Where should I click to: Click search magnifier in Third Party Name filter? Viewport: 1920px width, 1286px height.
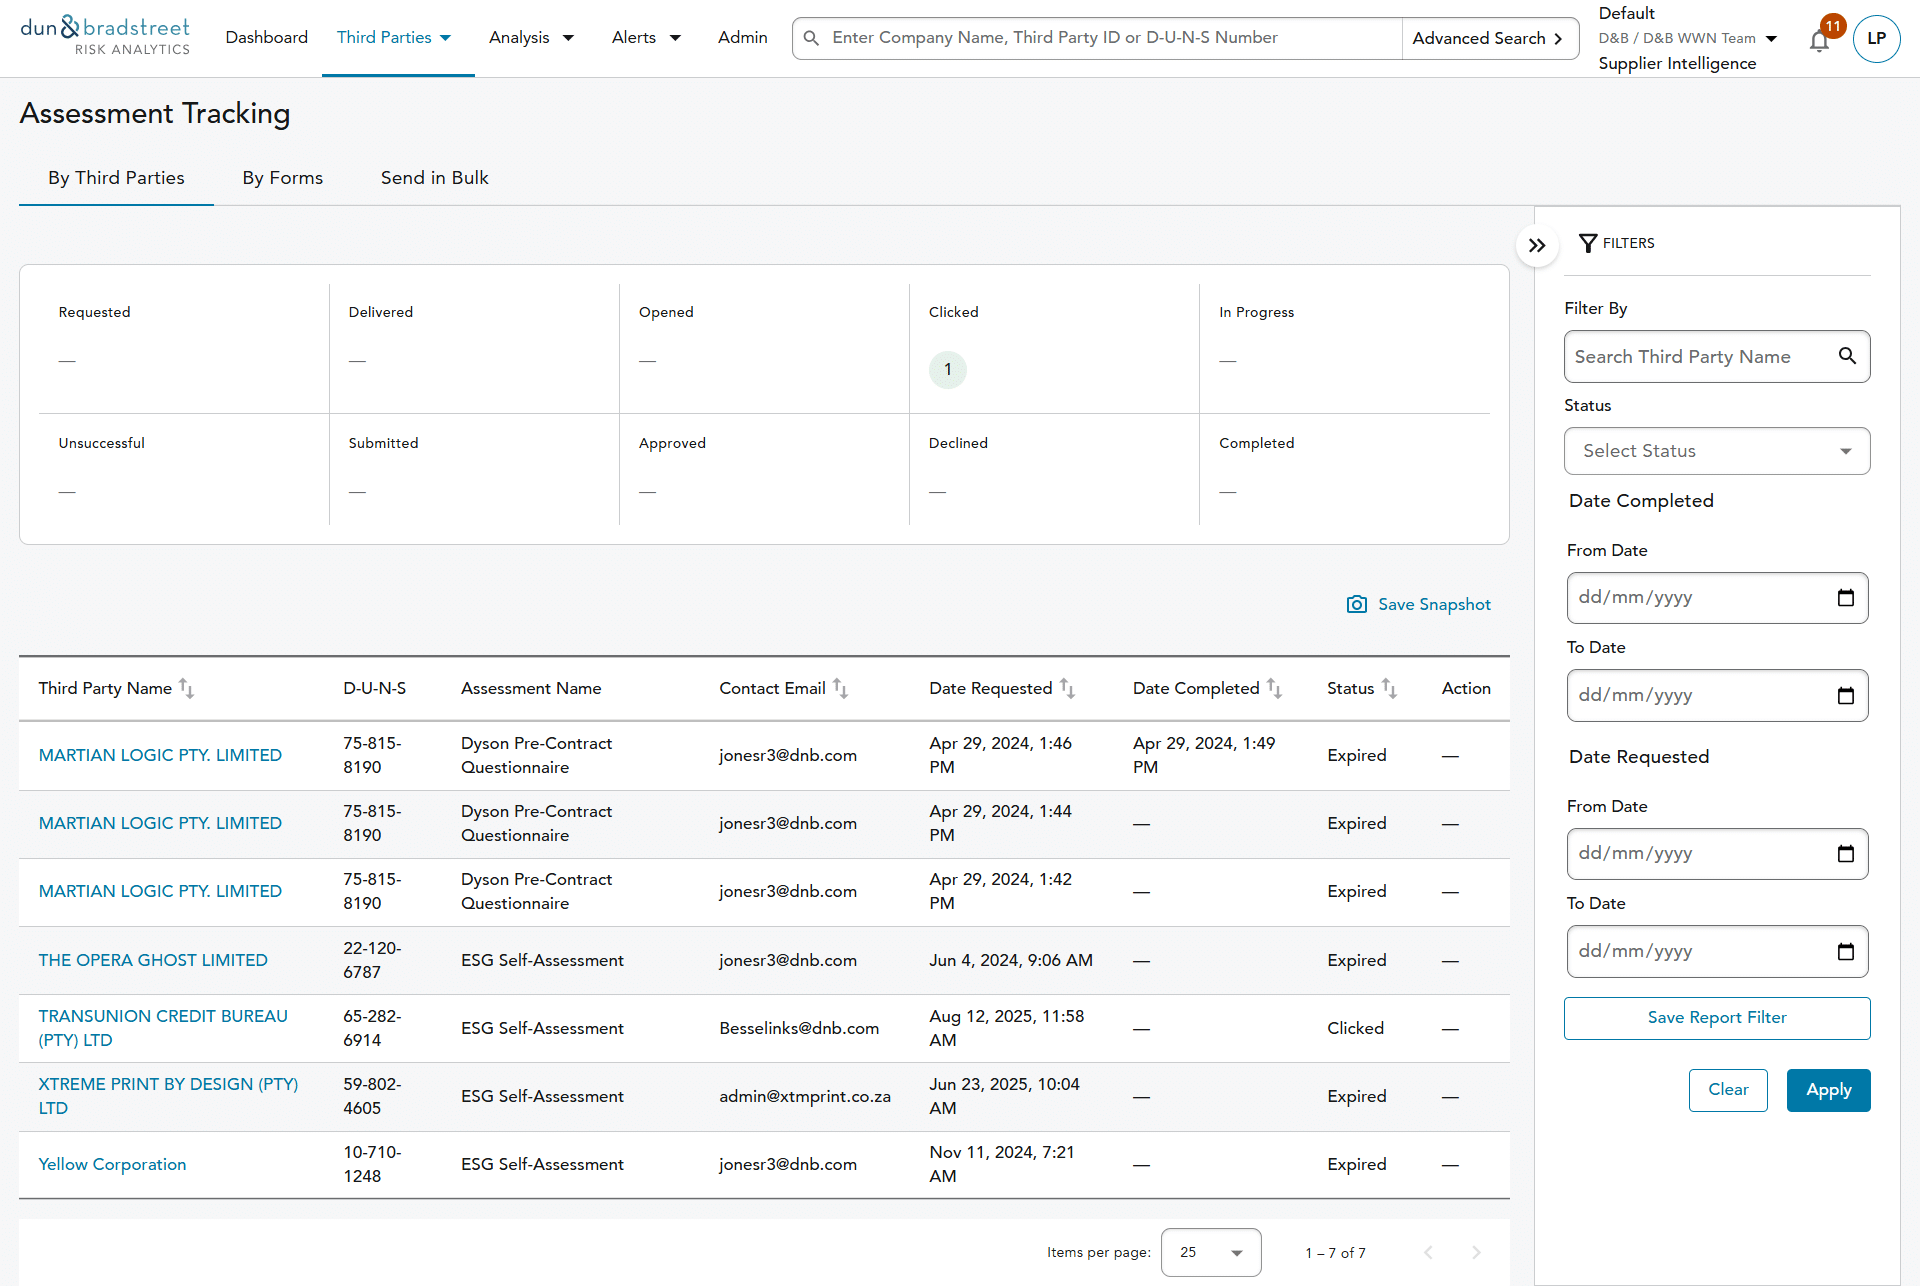click(1847, 356)
